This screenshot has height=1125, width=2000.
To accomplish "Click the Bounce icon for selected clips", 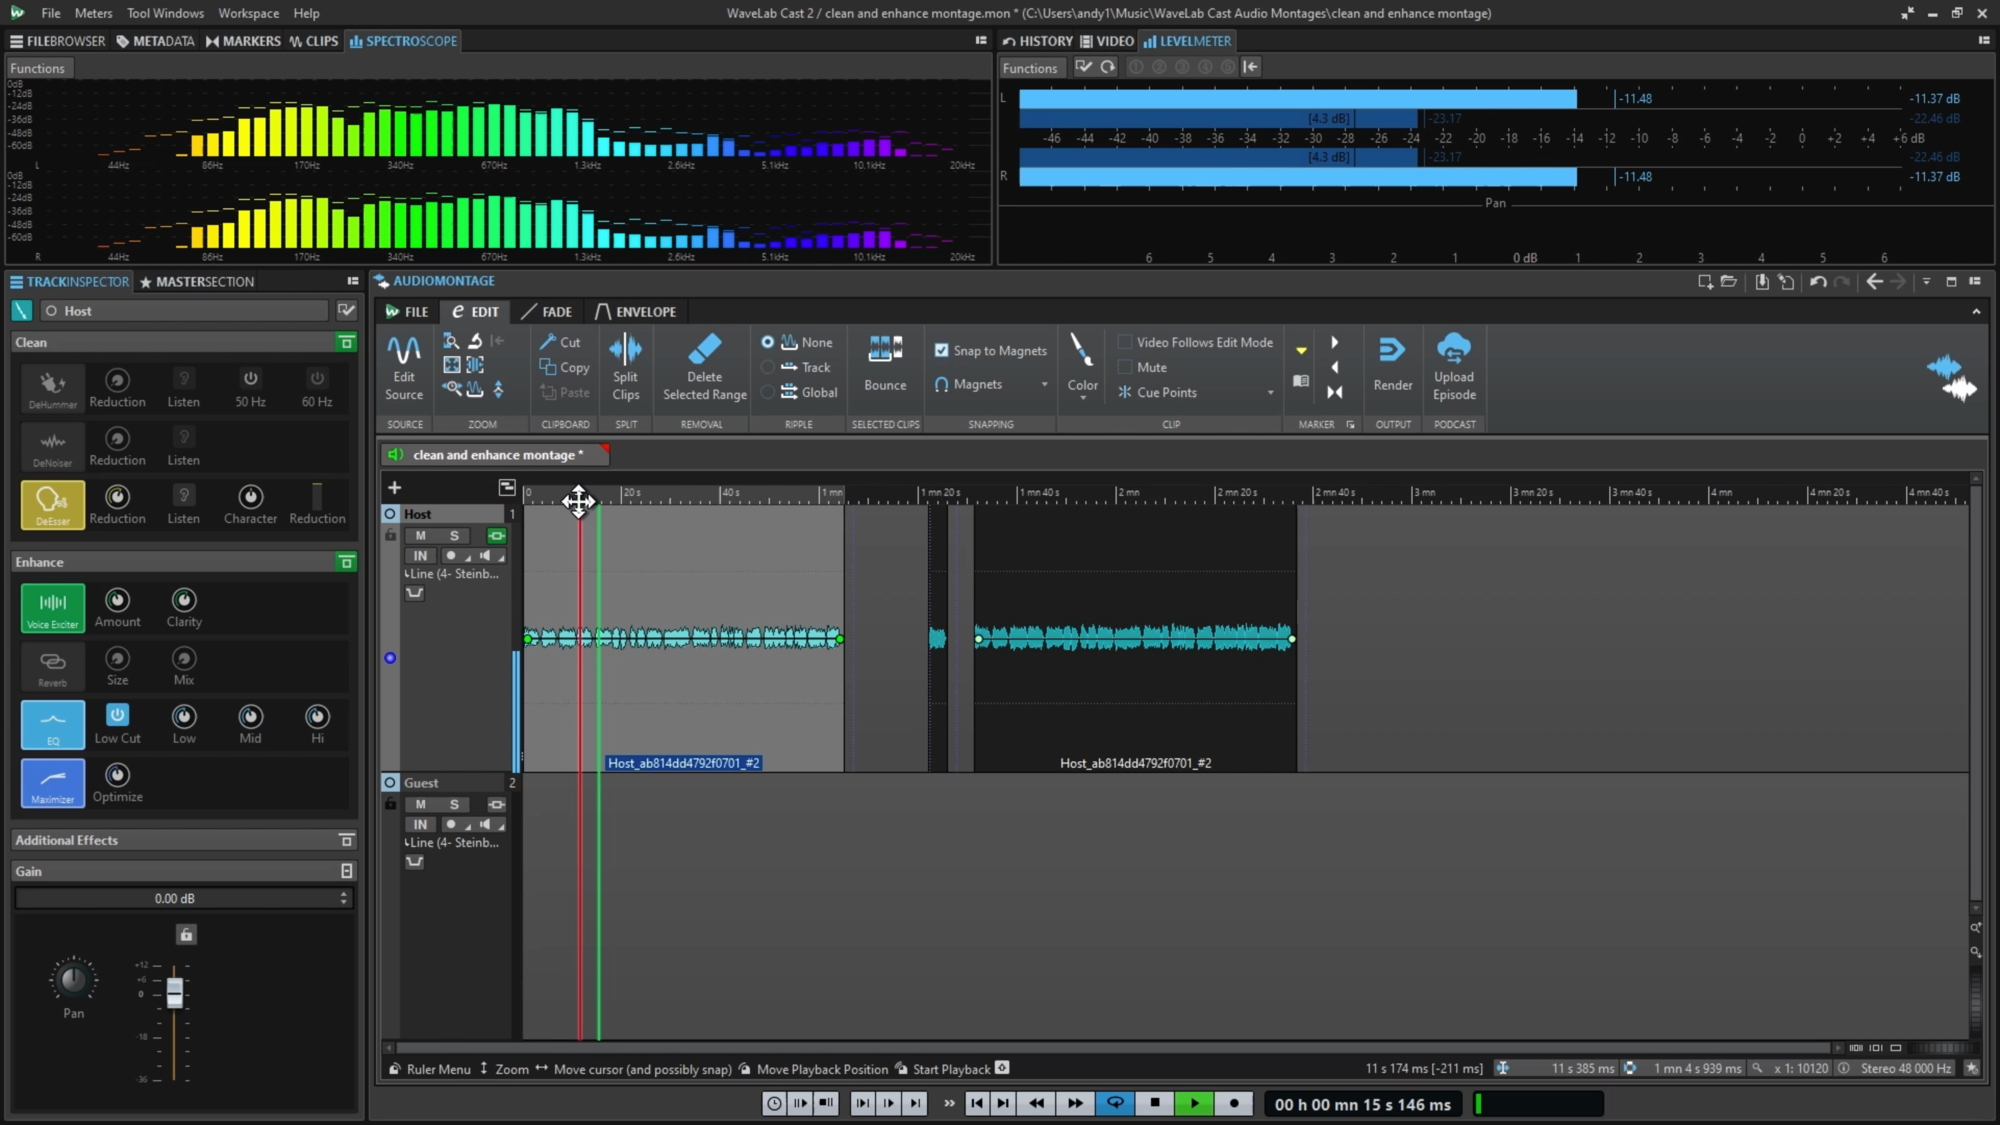I will pyautogui.click(x=884, y=364).
